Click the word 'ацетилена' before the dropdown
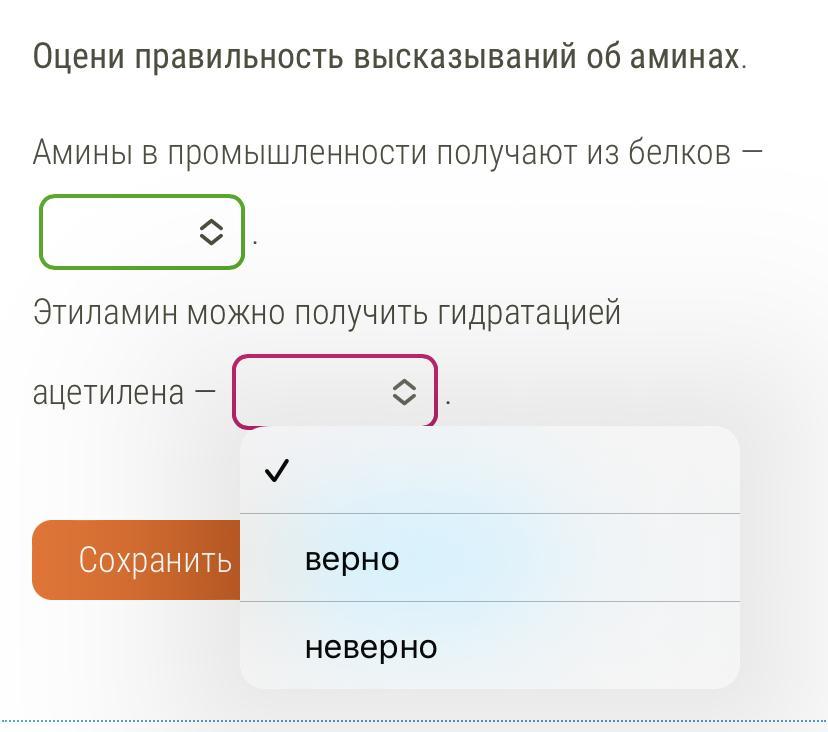Viewport: 828px width, 732px height. [x=108, y=392]
